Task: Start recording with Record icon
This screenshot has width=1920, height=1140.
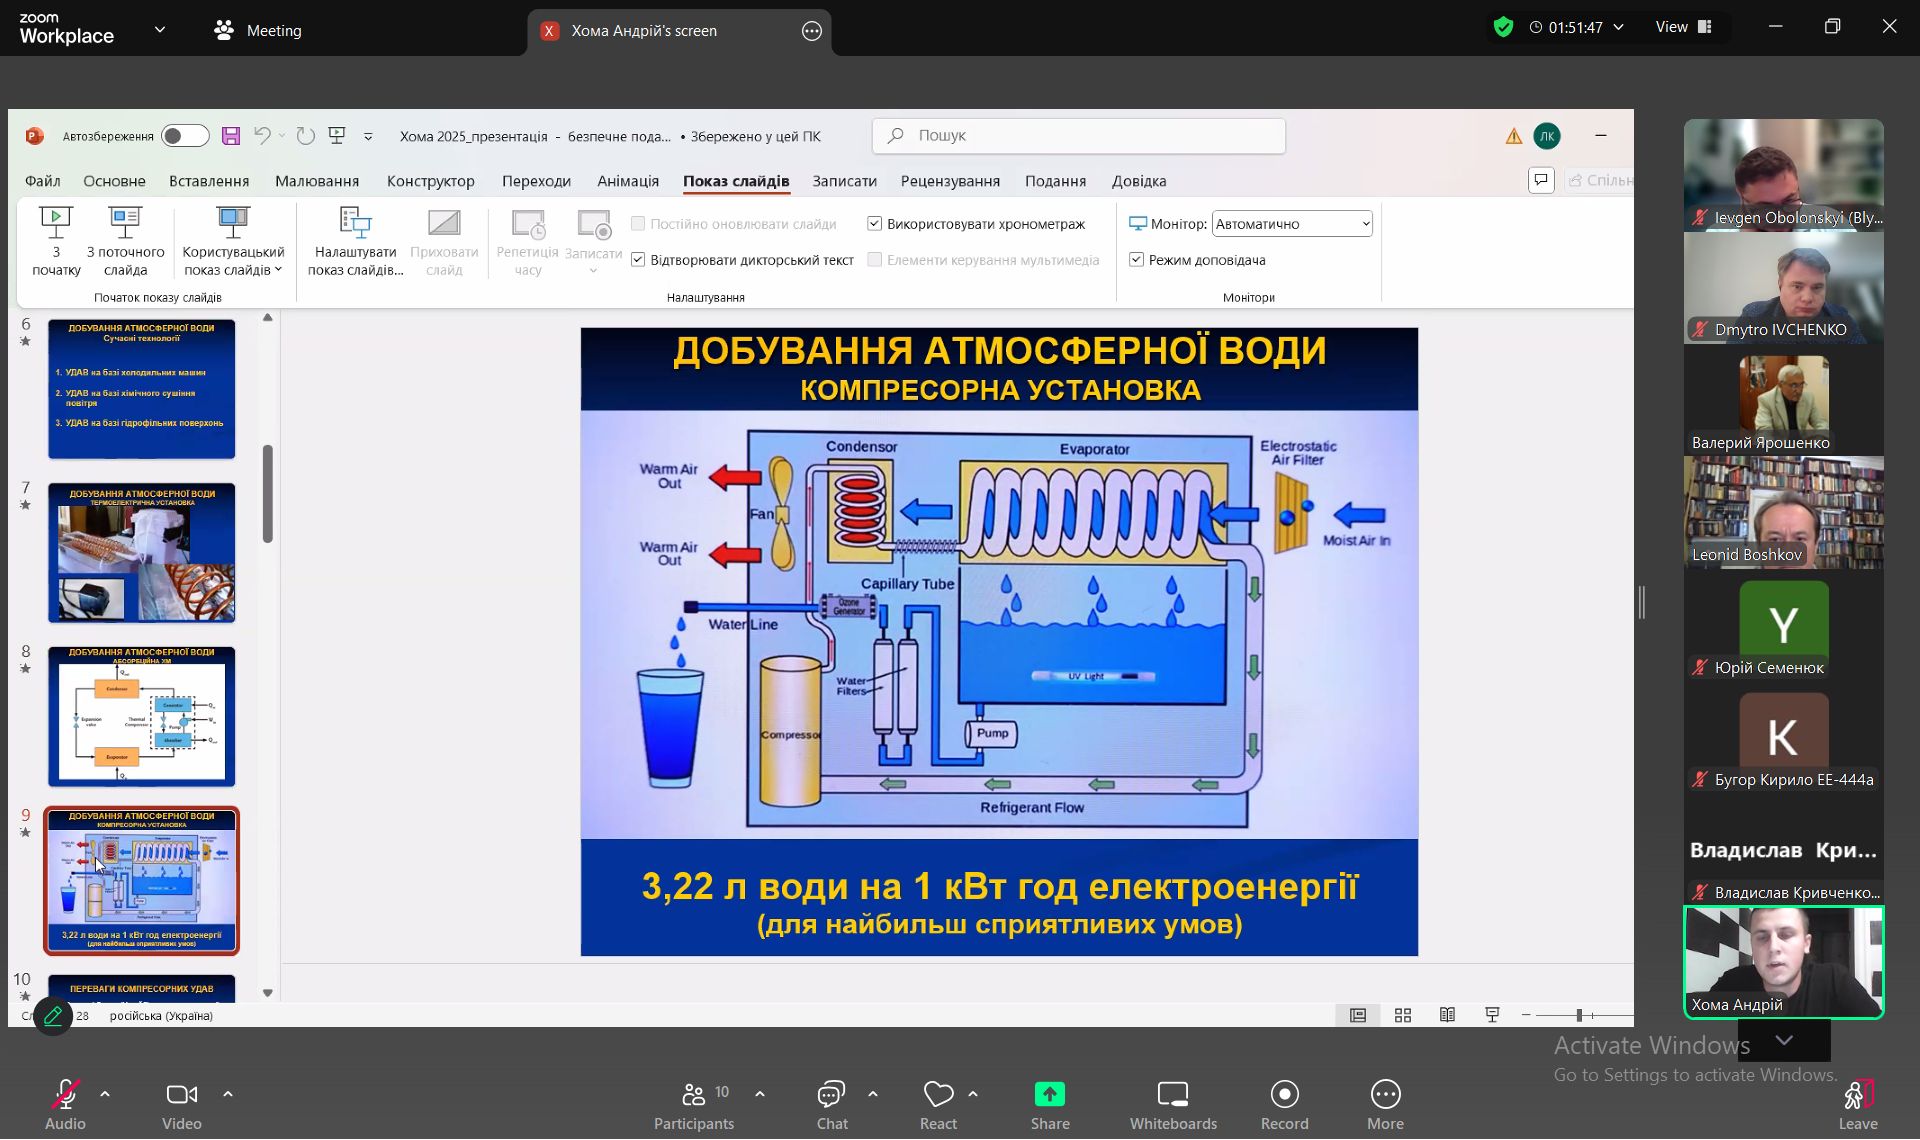Action: tap(1284, 1094)
